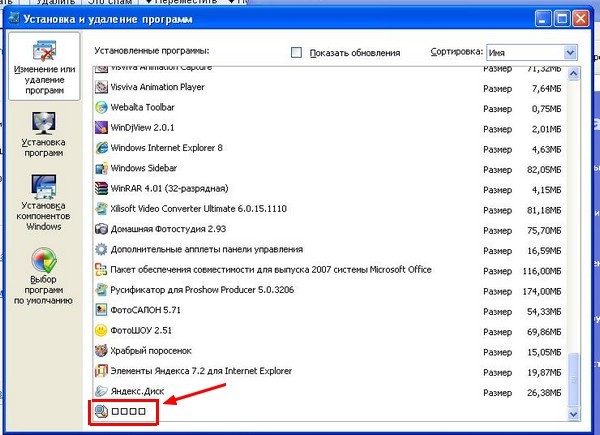
Task: Click the Элементы Яндекса 7.2 icon
Action: coord(101,371)
